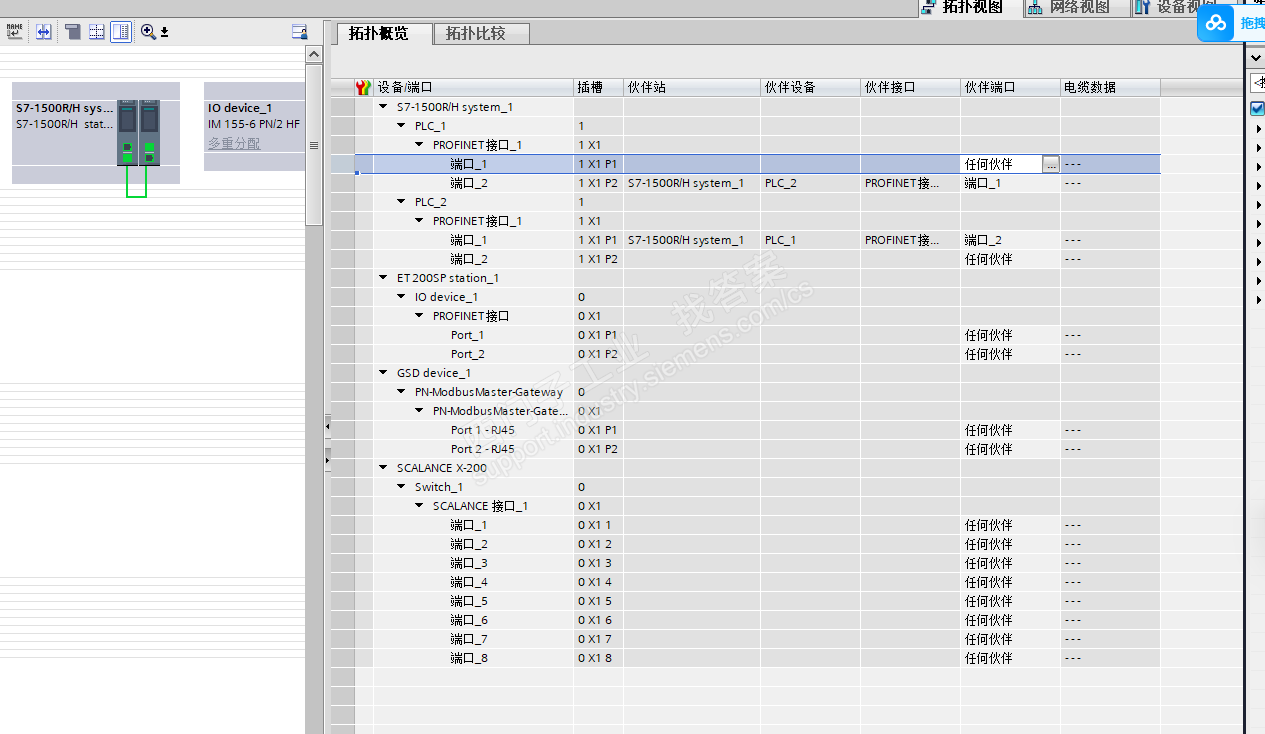Click the graphic pane's vertical scrollbar thumb
Viewport: 1265px width, 734px height.
click(x=314, y=145)
